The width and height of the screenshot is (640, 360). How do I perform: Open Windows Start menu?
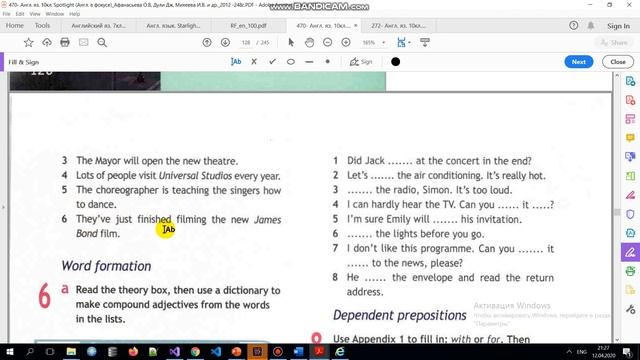(x=9, y=351)
